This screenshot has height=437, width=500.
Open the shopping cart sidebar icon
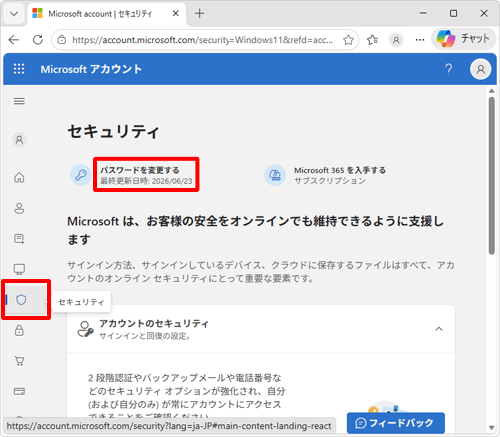pyautogui.click(x=19, y=361)
